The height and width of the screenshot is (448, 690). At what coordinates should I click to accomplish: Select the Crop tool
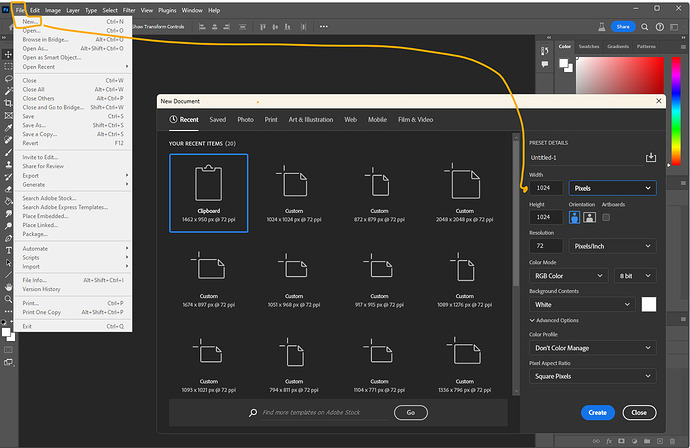click(8, 103)
